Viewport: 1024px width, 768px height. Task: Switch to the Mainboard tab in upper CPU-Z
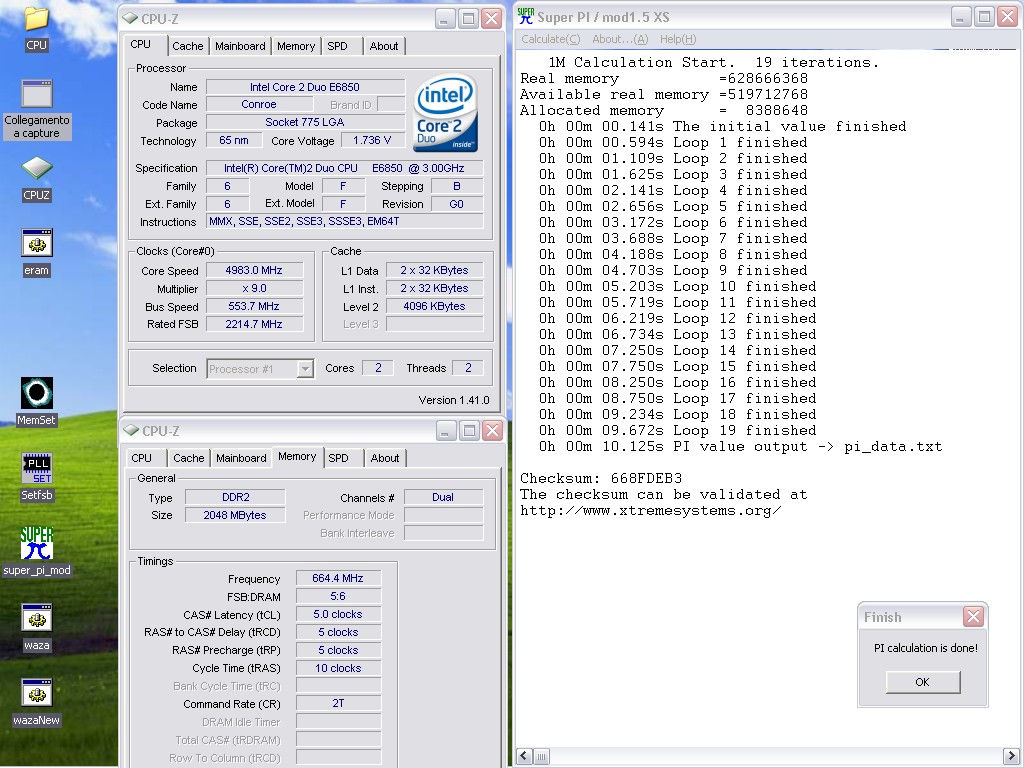click(x=240, y=46)
